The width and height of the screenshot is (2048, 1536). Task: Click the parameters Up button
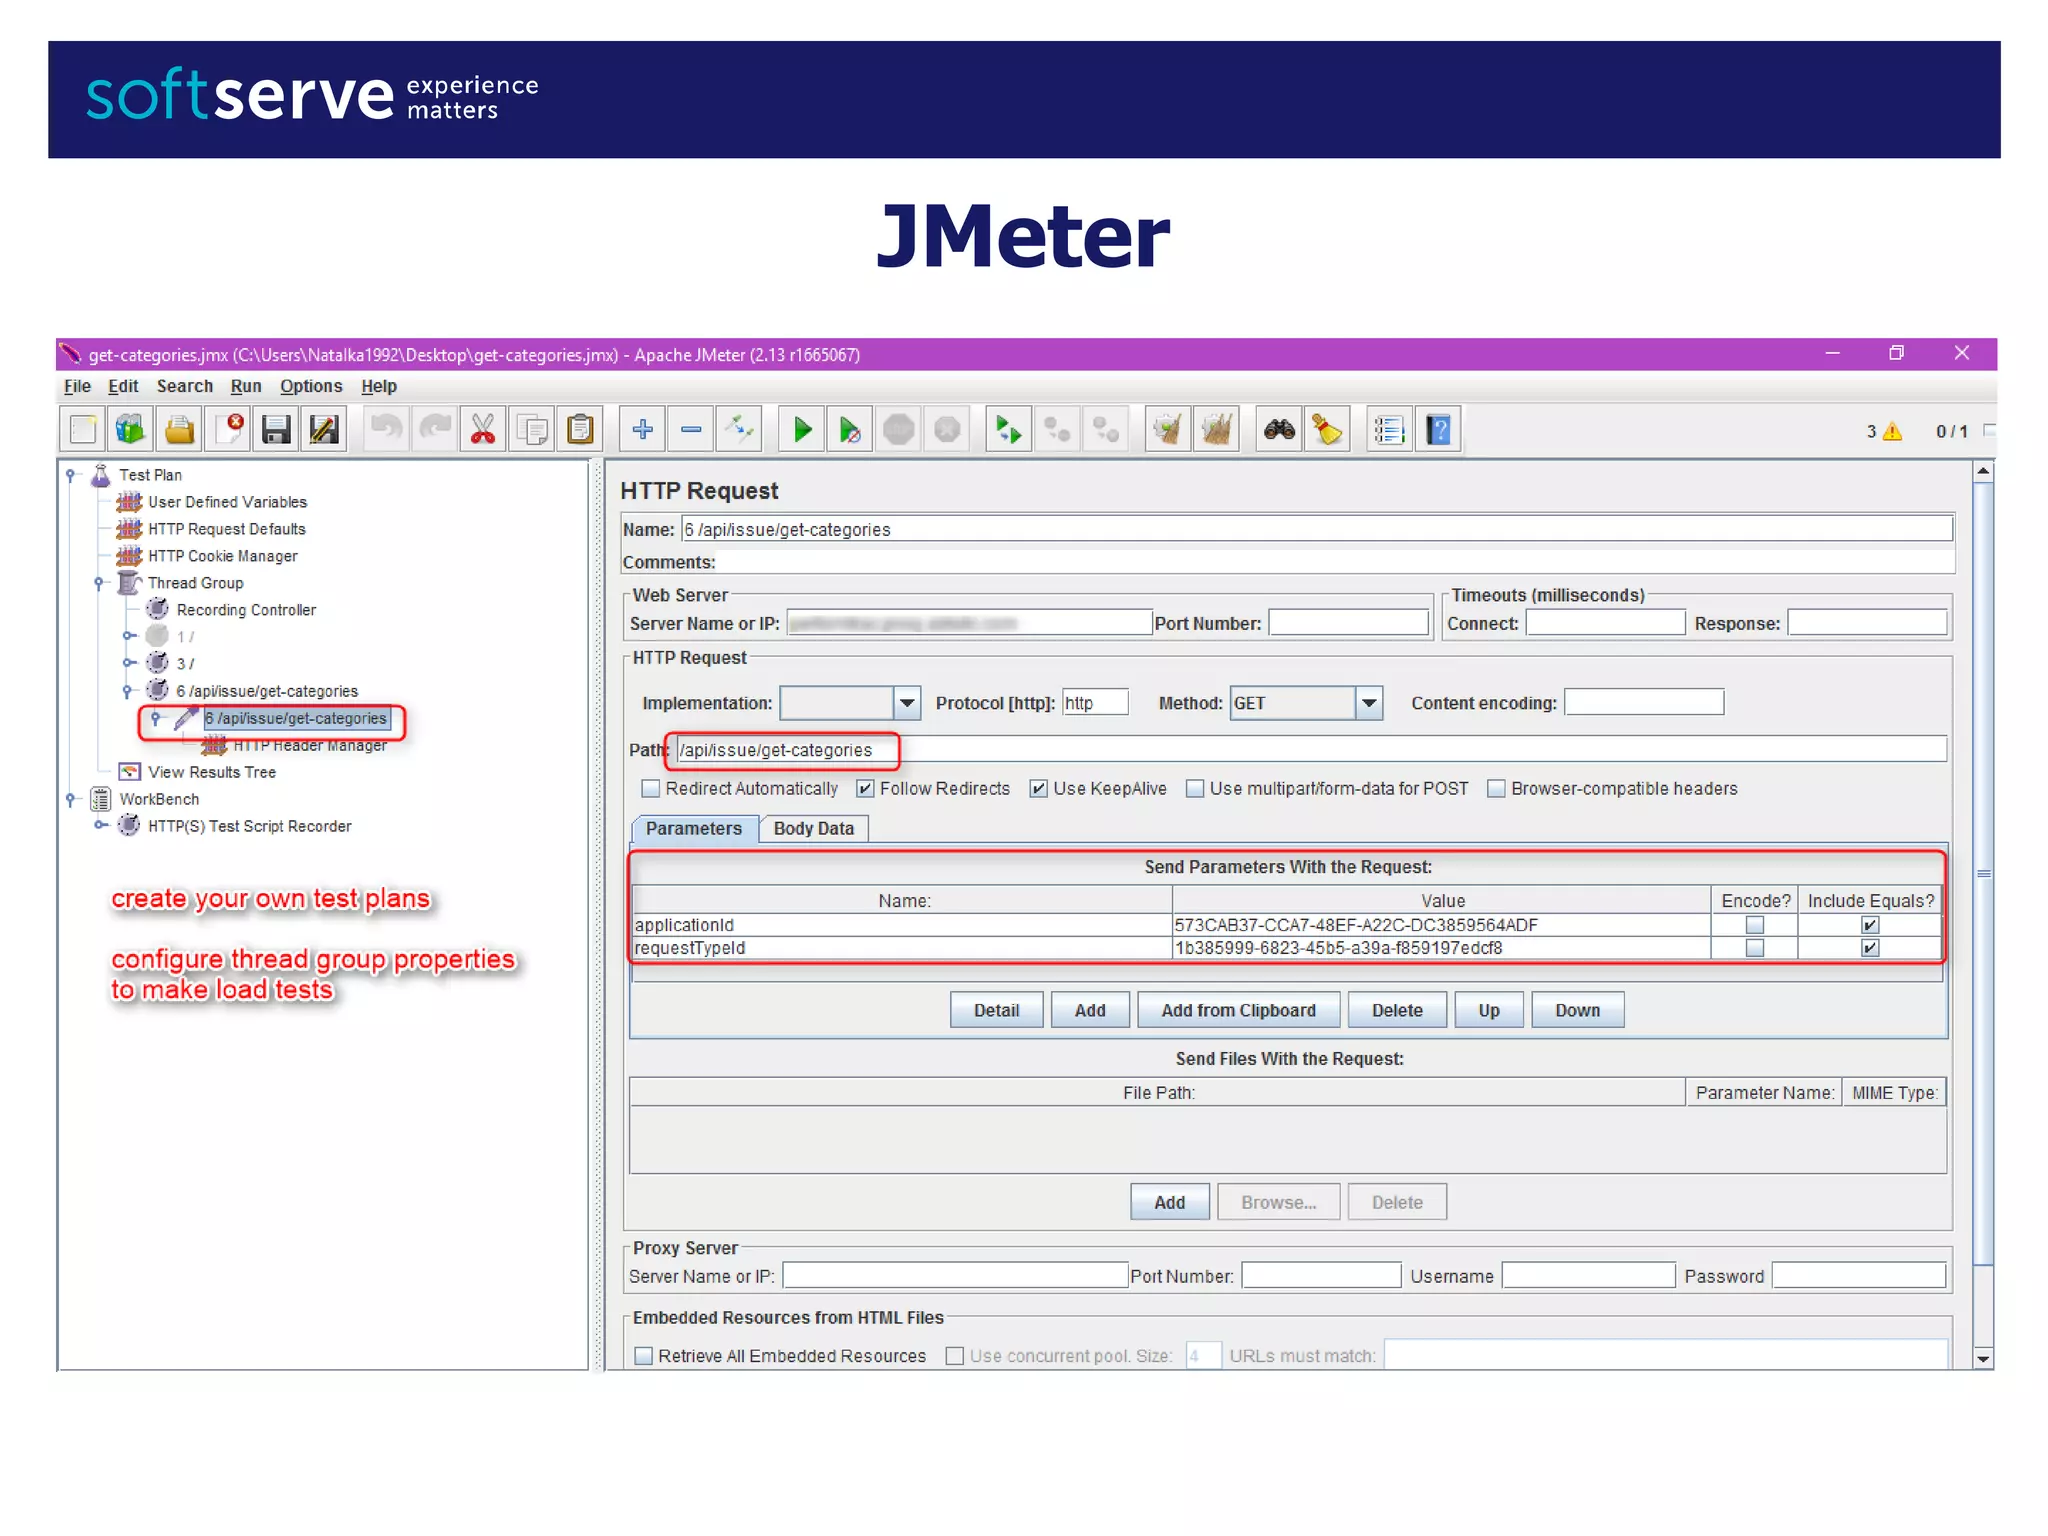point(1489,1010)
